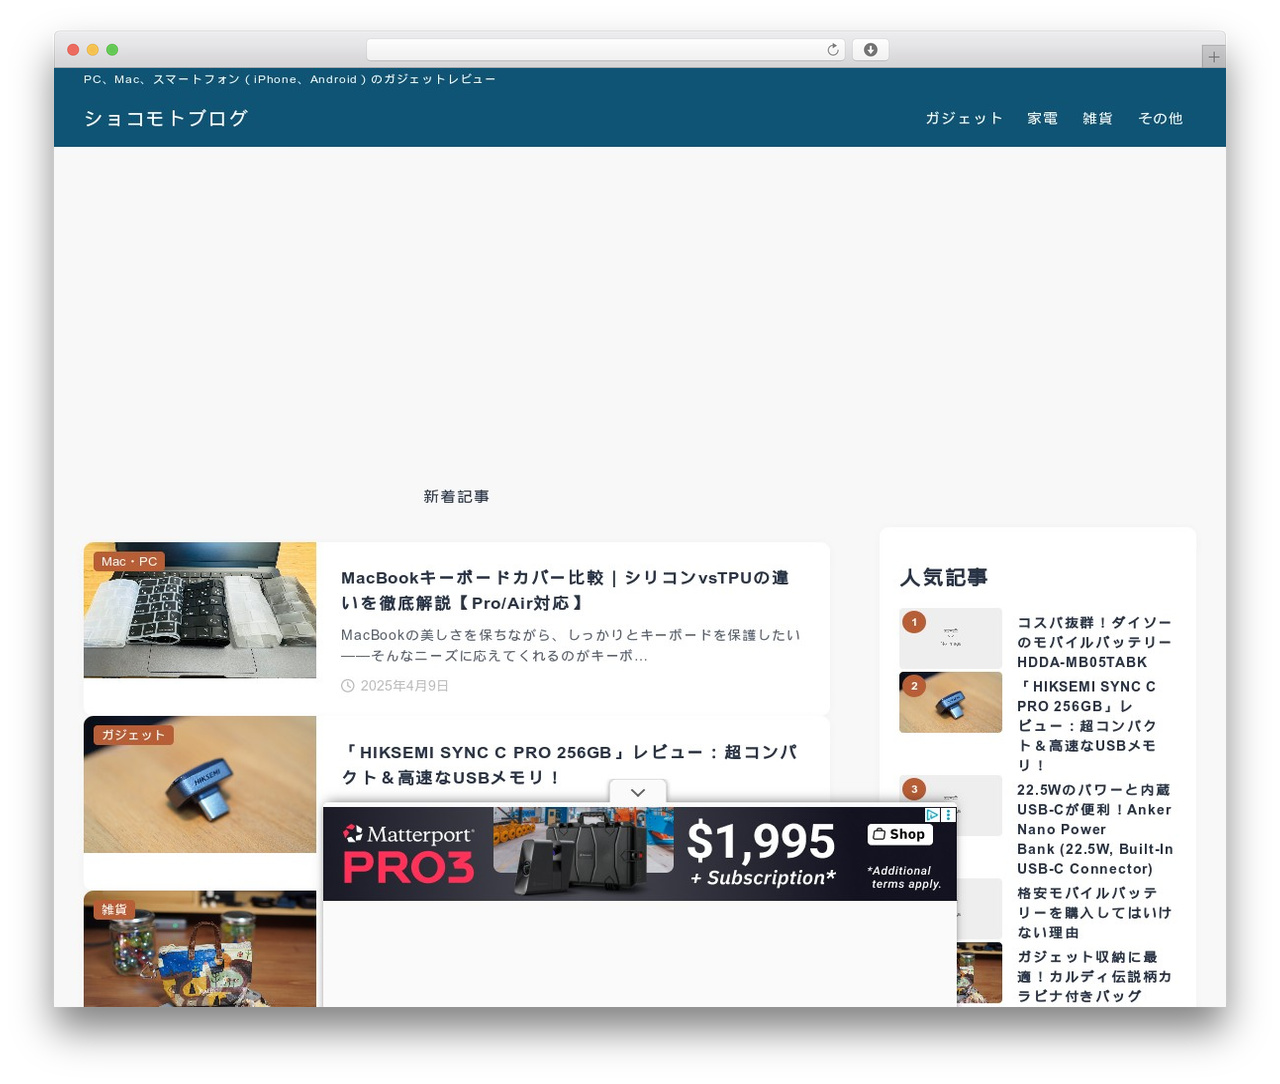The height and width of the screenshot is (1084, 1280).
Task: Click the browser reload icon
Action: tap(833, 50)
